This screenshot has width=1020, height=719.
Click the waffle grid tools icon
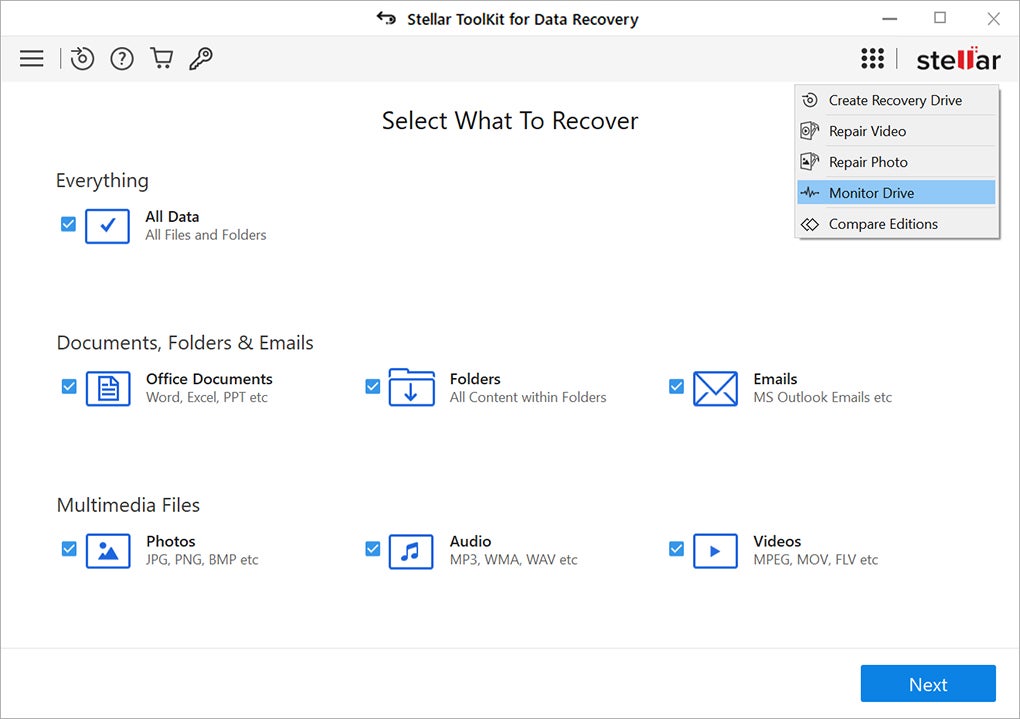click(x=872, y=58)
